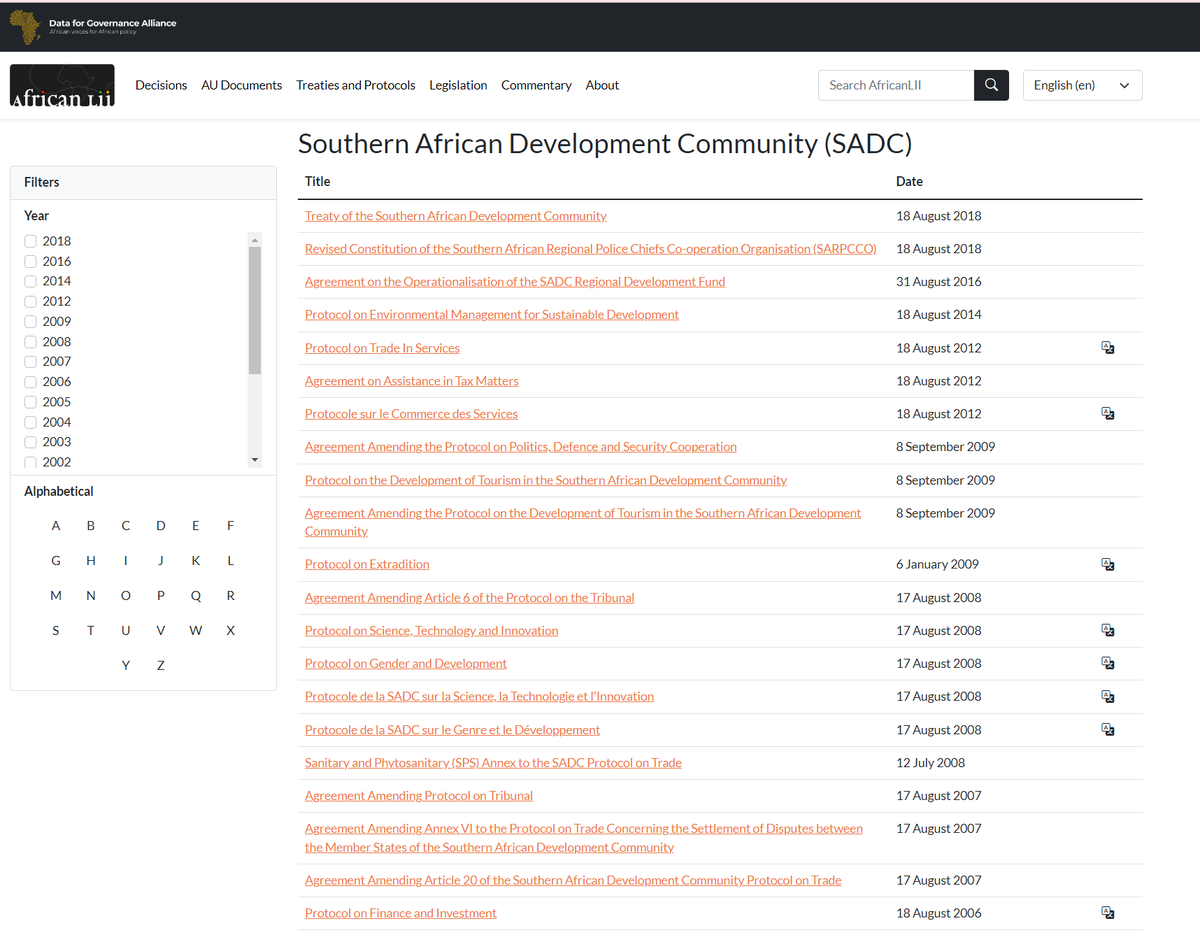Click translation icon for Protocol on Extradition

(x=1108, y=565)
